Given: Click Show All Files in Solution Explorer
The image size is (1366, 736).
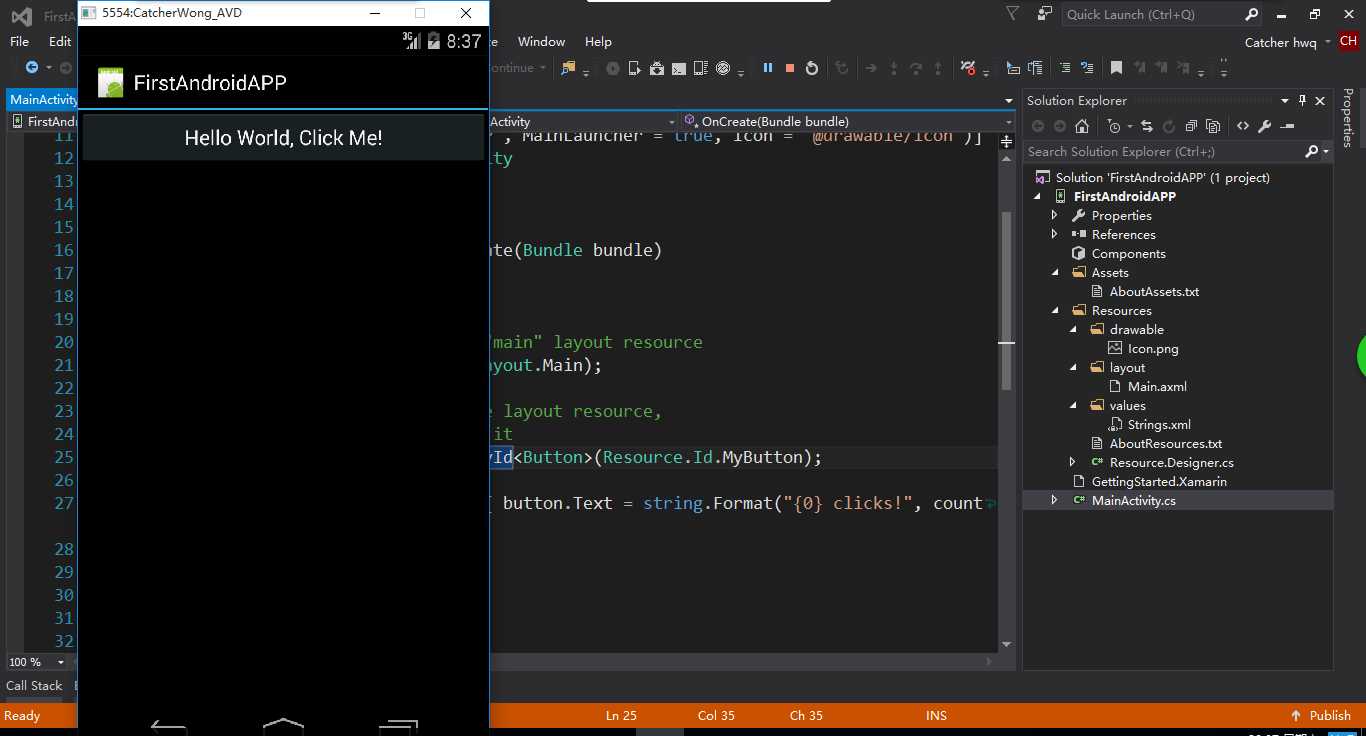Looking at the screenshot, I should (1213, 126).
